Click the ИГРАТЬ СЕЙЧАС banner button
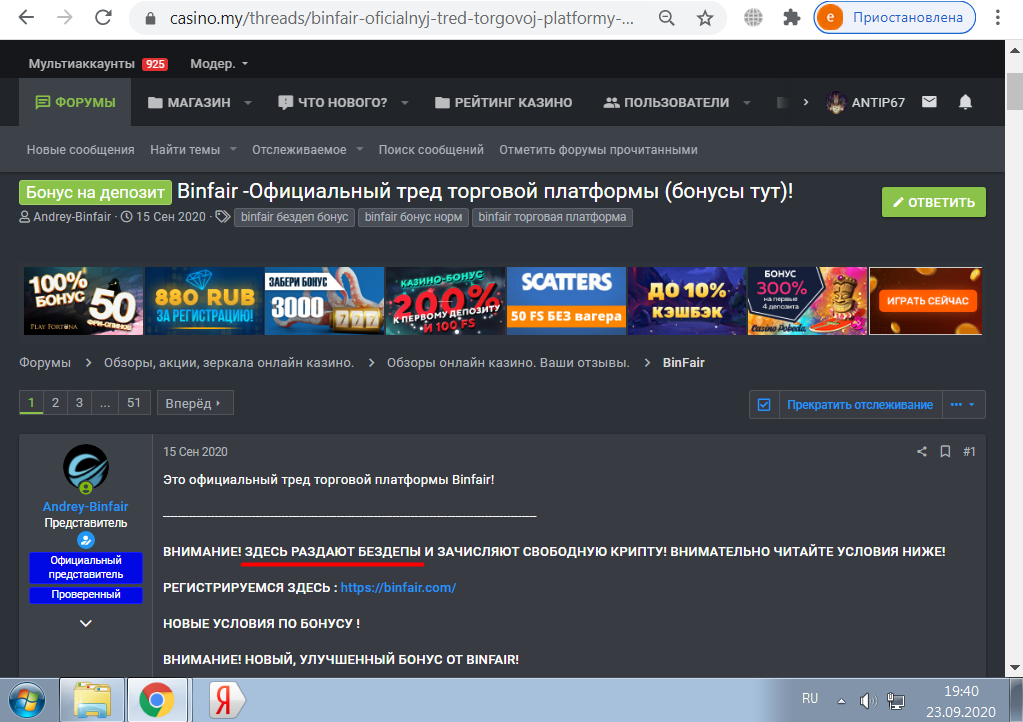The height and width of the screenshot is (722, 1023). pyautogui.click(x=926, y=301)
